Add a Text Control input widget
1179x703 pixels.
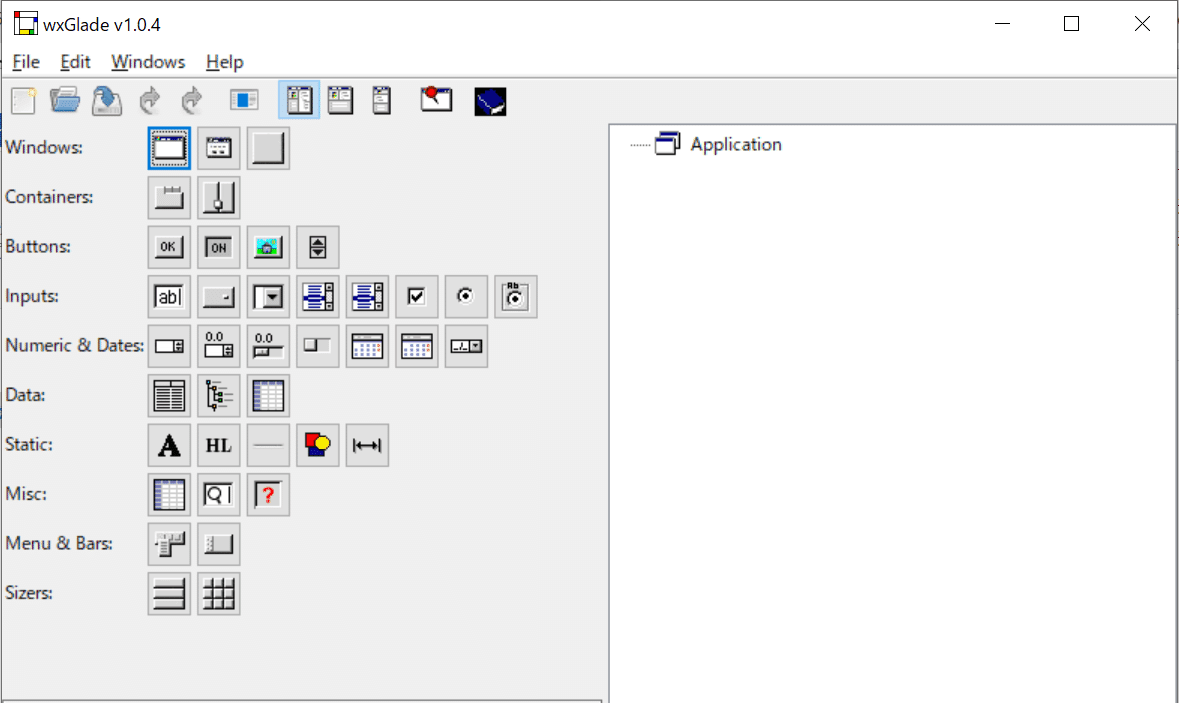tap(169, 297)
